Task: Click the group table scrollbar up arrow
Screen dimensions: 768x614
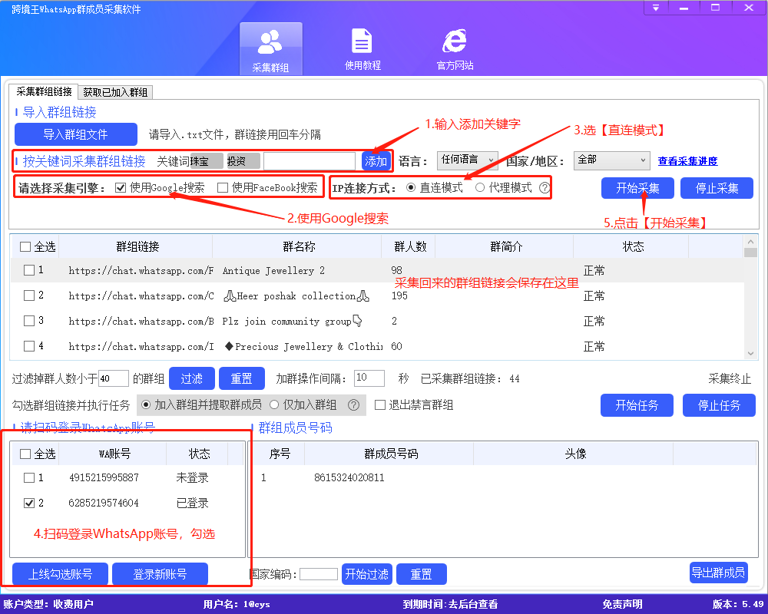Action: click(750, 241)
